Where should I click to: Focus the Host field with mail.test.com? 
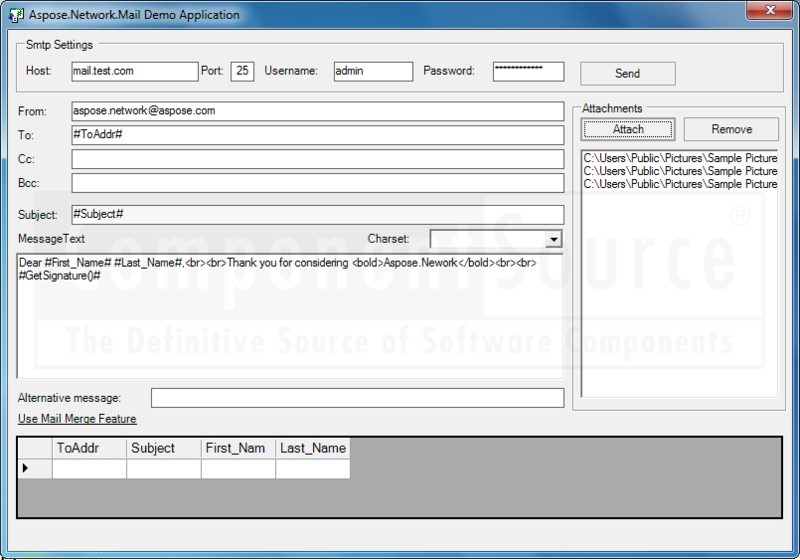point(135,71)
